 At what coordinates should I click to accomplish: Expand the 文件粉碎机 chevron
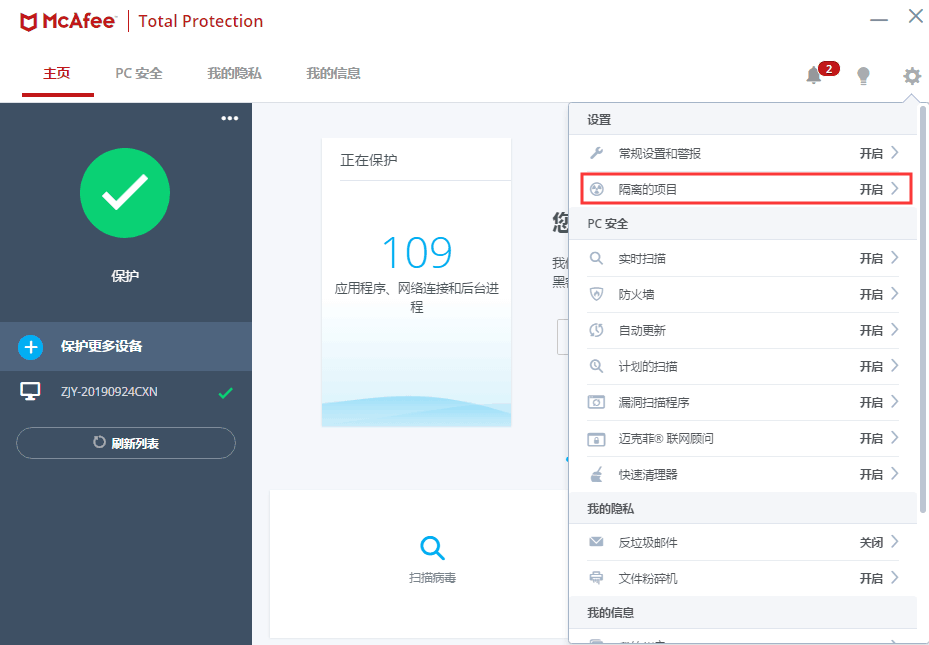895,577
